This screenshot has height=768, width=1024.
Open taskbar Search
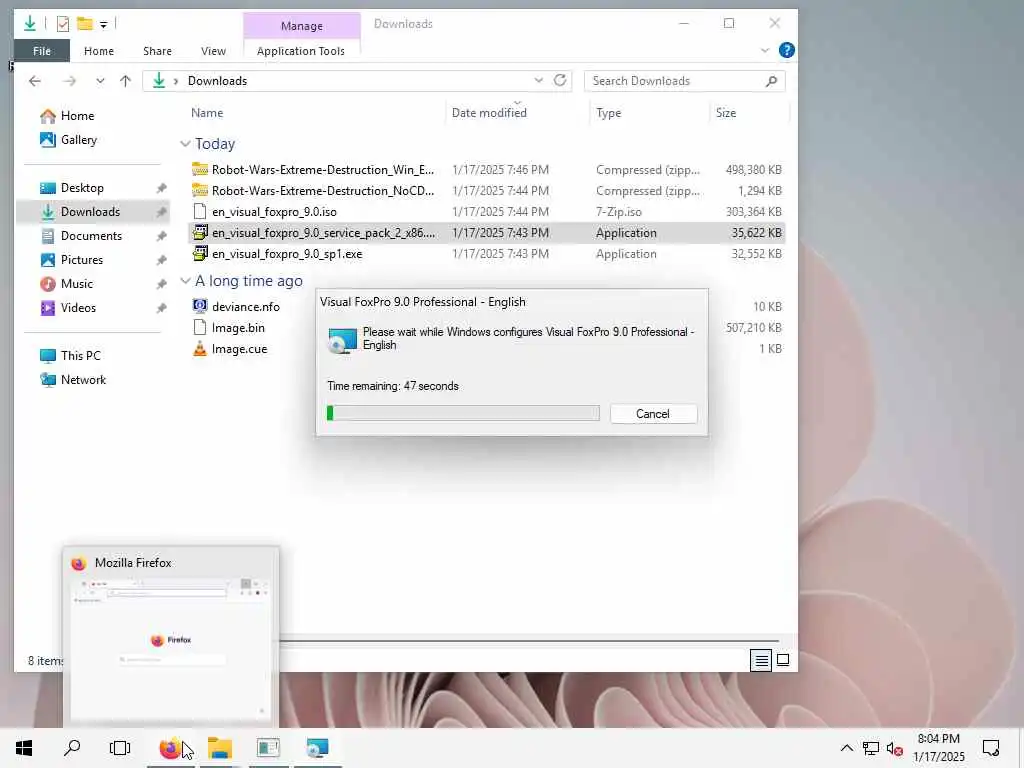point(72,748)
